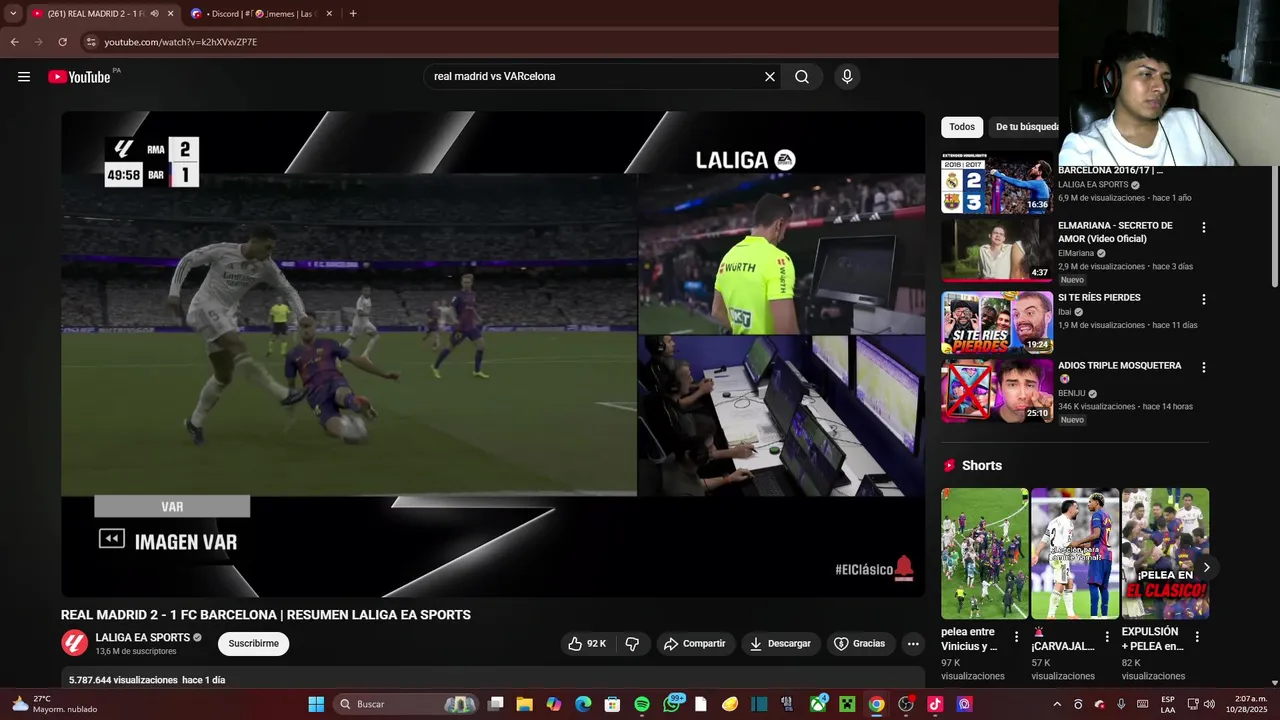
Task: Mute the YouTube tab via speaker icon
Action: (154, 14)
